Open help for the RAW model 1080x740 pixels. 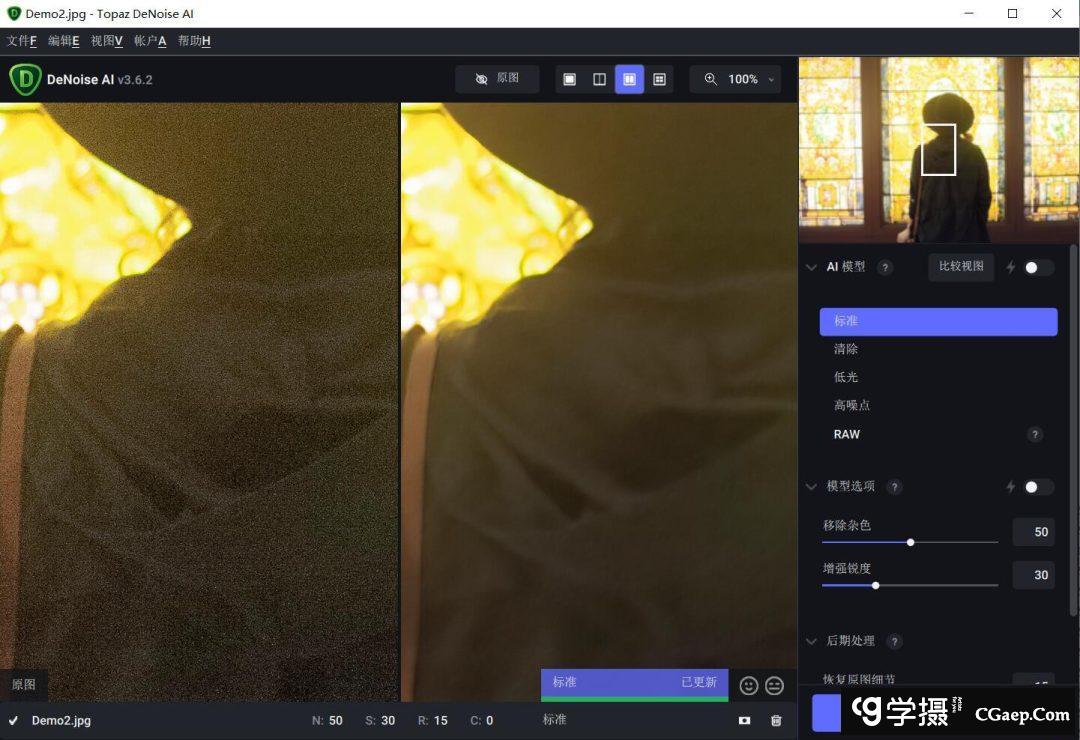click(1035, 434)
